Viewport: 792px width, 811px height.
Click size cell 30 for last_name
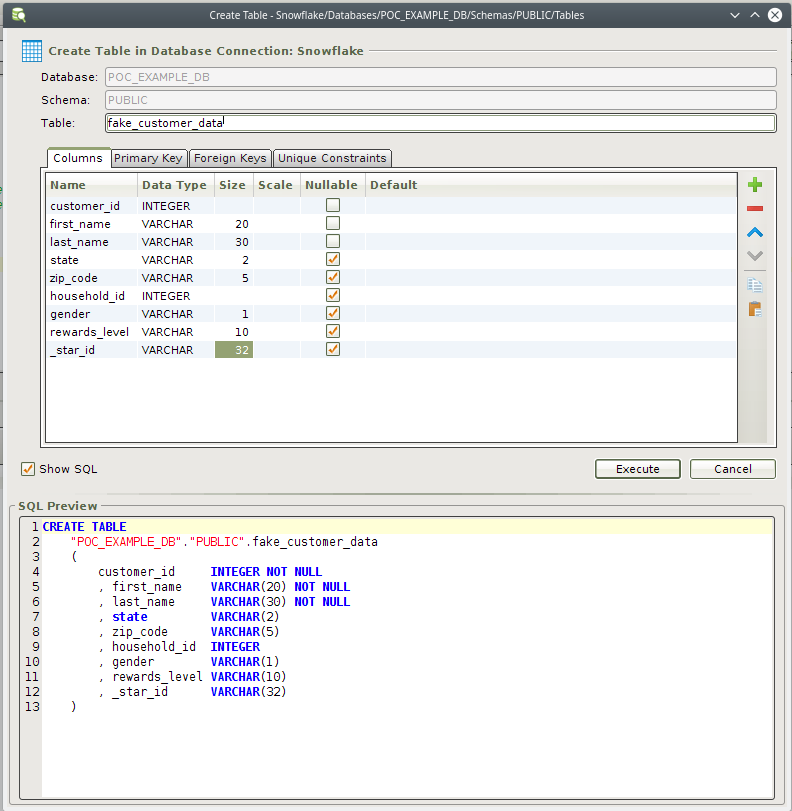[x=234, y=242]
